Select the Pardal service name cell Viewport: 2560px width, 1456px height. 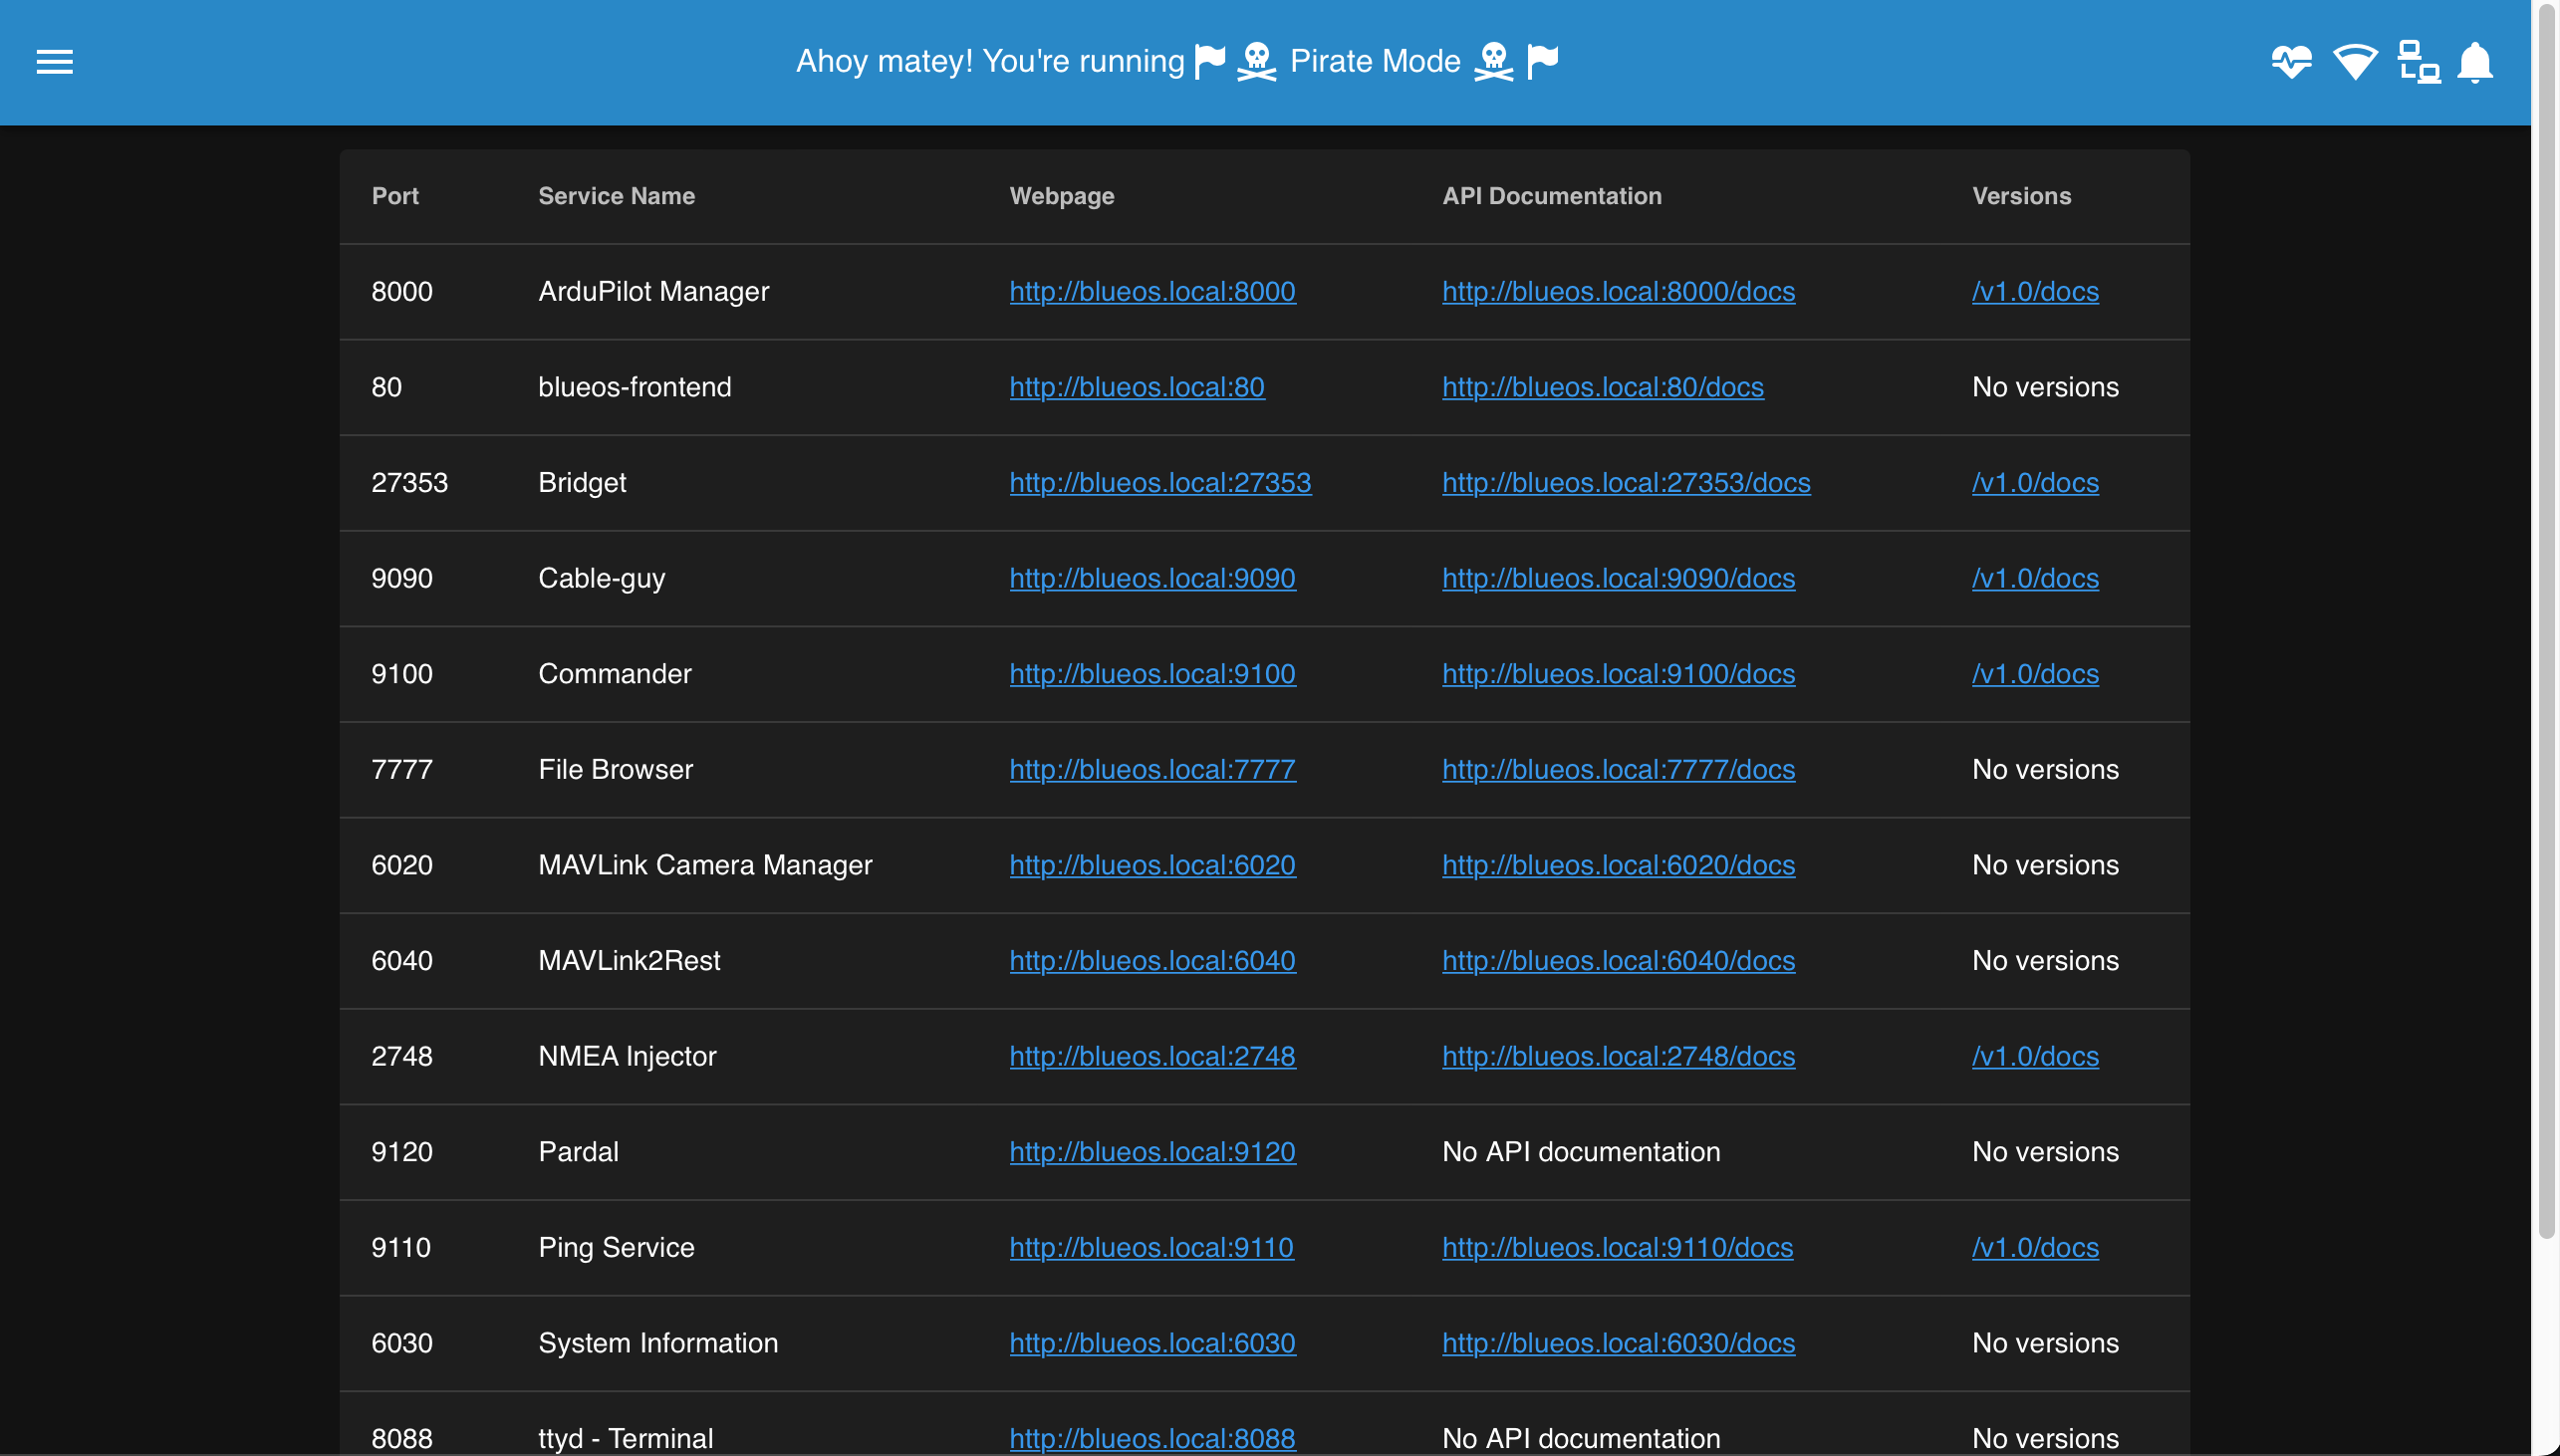pyautogui.click(x=578, y=1152)
